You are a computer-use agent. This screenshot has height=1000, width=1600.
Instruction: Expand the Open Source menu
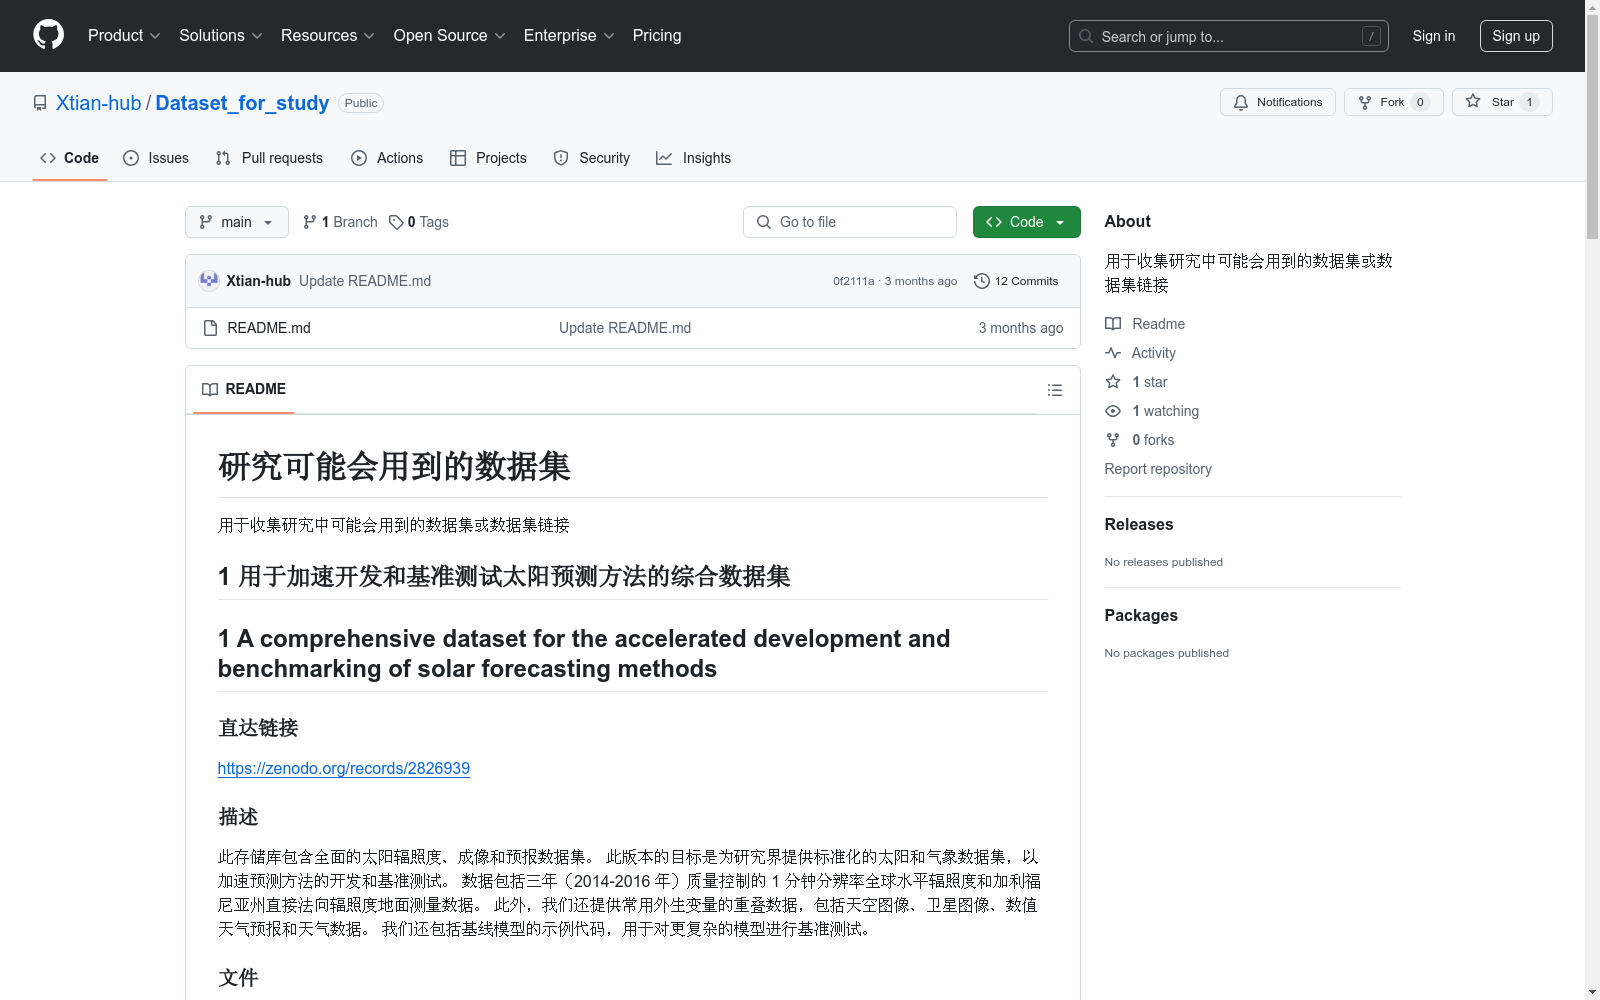tap(450, 35)
